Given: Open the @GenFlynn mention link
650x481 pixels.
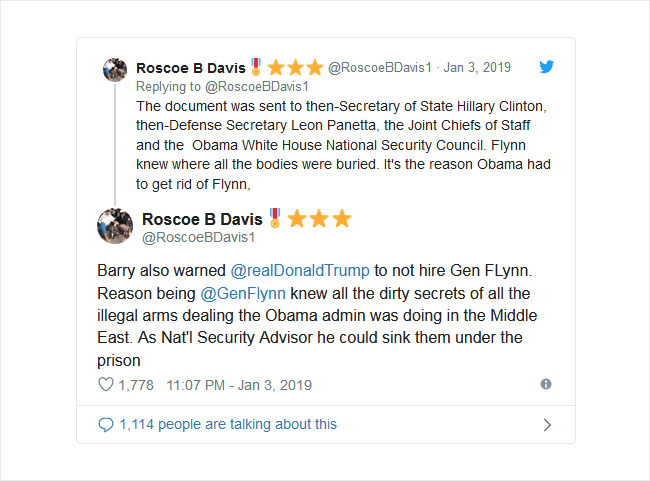Looking at the screenshot, I should pos(243,294).
